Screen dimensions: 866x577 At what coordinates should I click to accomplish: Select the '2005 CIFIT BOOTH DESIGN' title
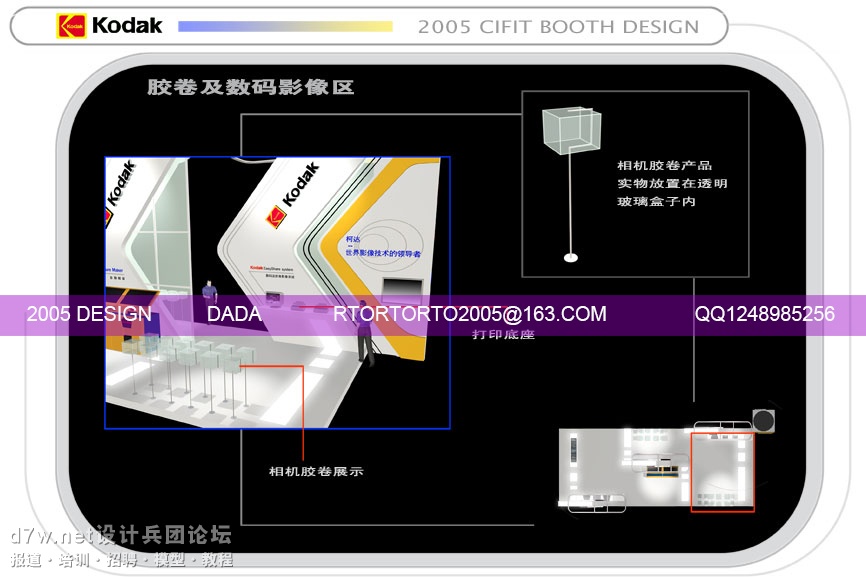(x=558, y=27)
